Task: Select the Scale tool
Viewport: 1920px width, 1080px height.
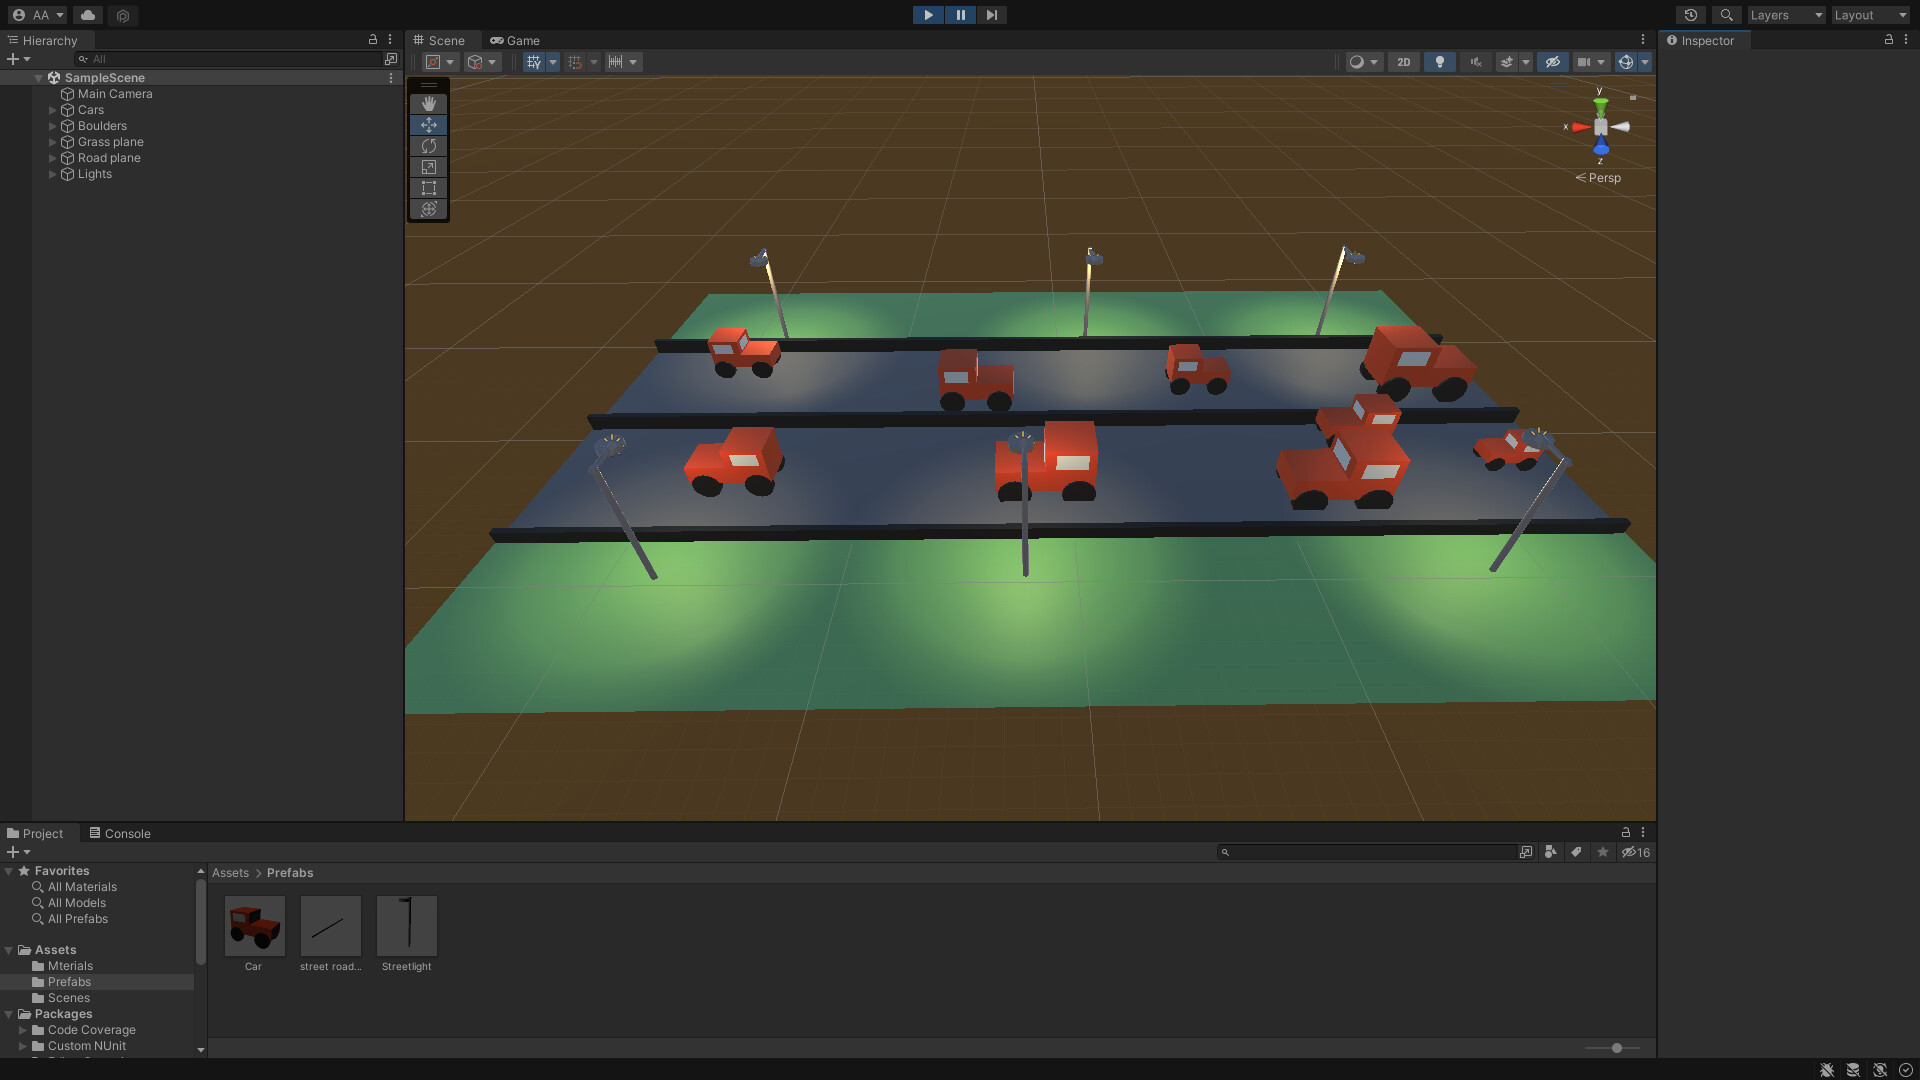Action: 428,167
